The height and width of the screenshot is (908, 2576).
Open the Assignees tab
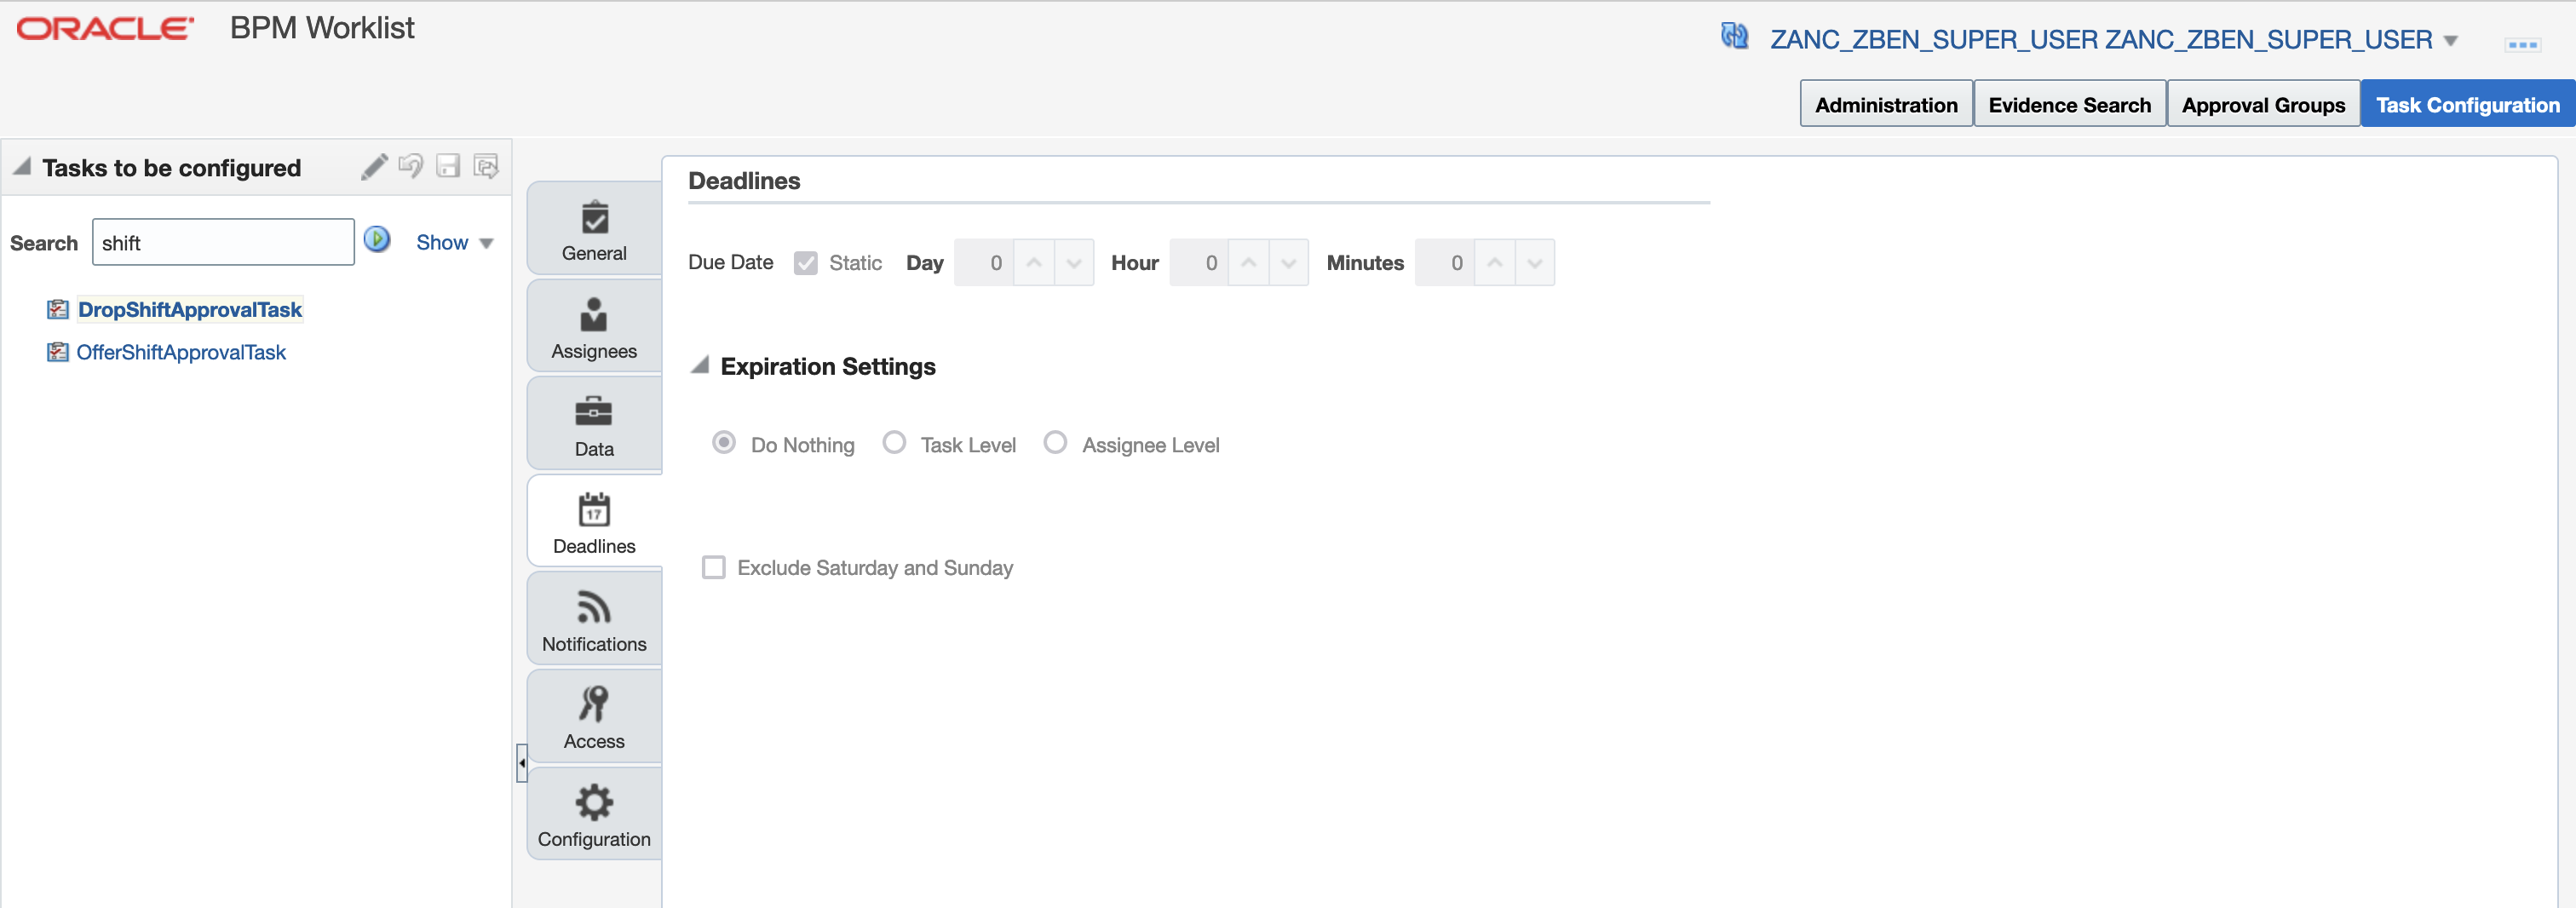coord(594,327)
